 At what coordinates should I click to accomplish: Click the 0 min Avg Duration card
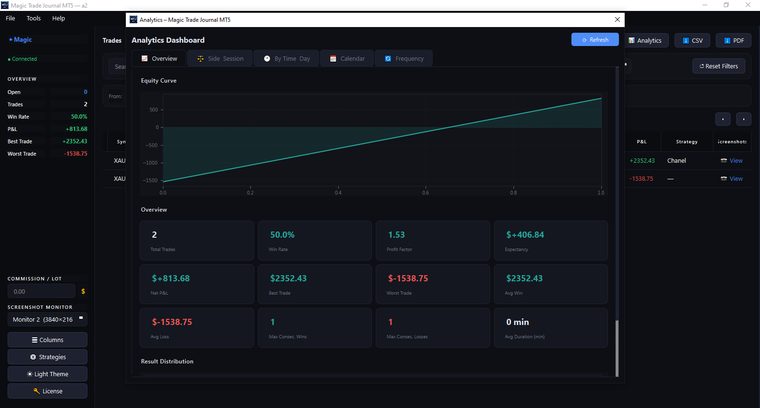click(551, 328)
